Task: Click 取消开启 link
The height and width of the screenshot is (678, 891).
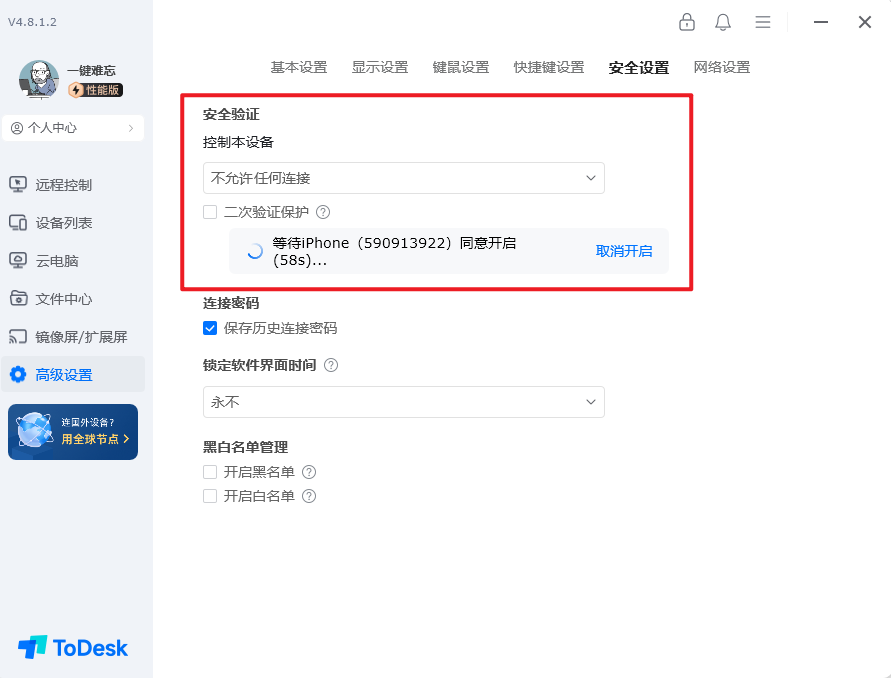Action: (x=623, y=251)
